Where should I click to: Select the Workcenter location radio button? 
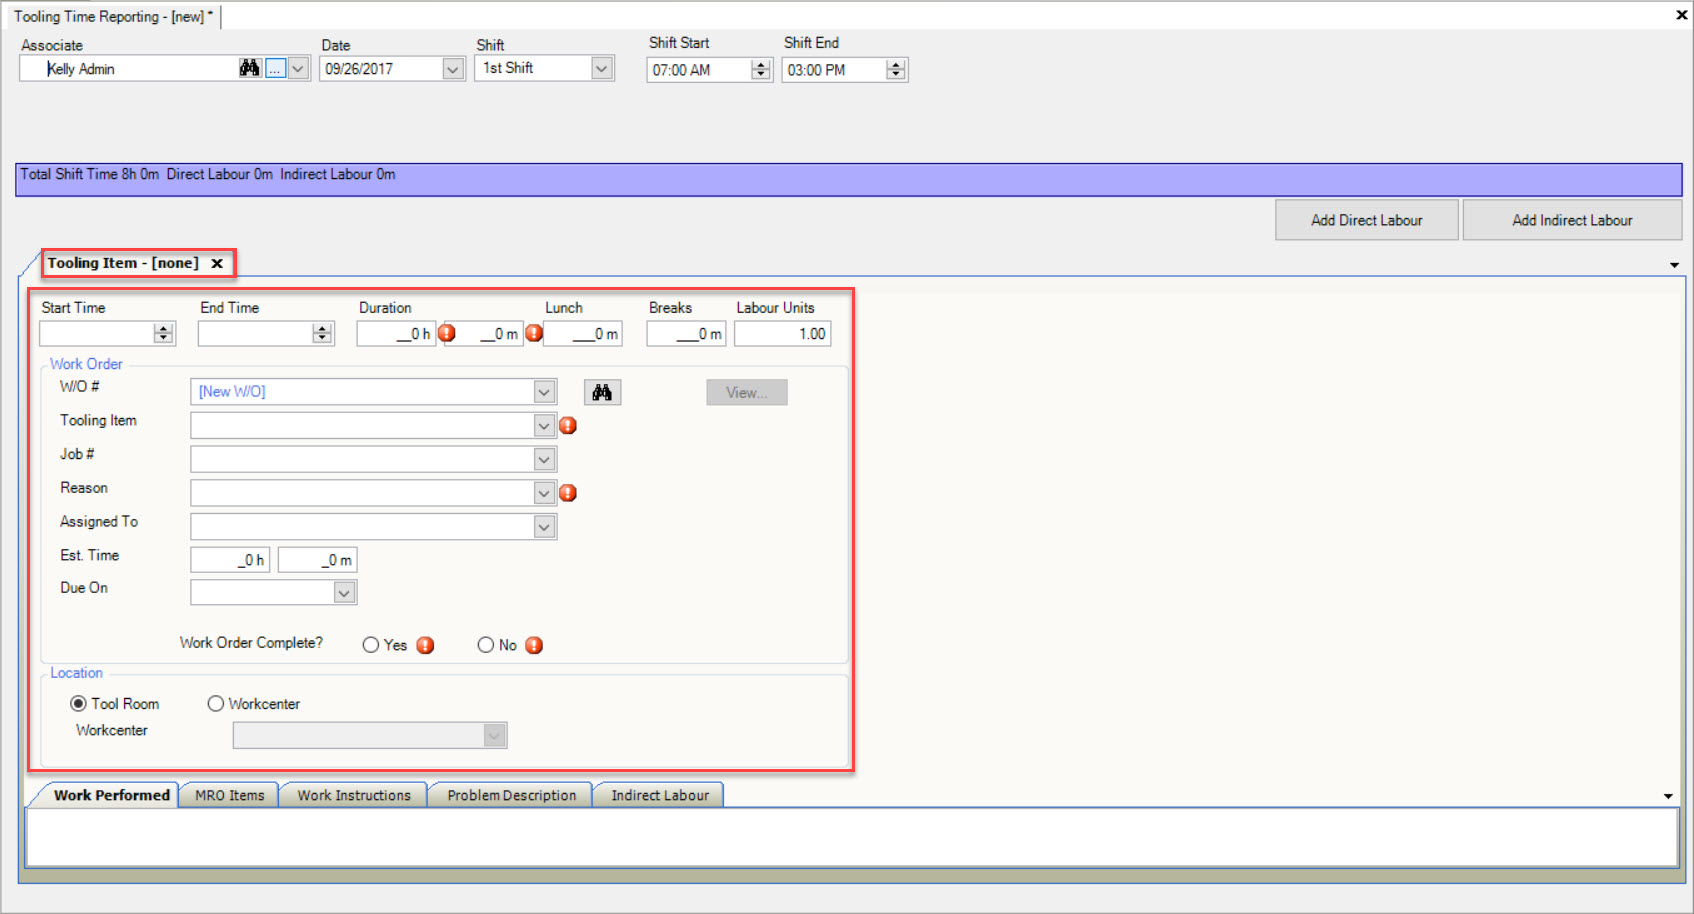click(x=215, y=704)
